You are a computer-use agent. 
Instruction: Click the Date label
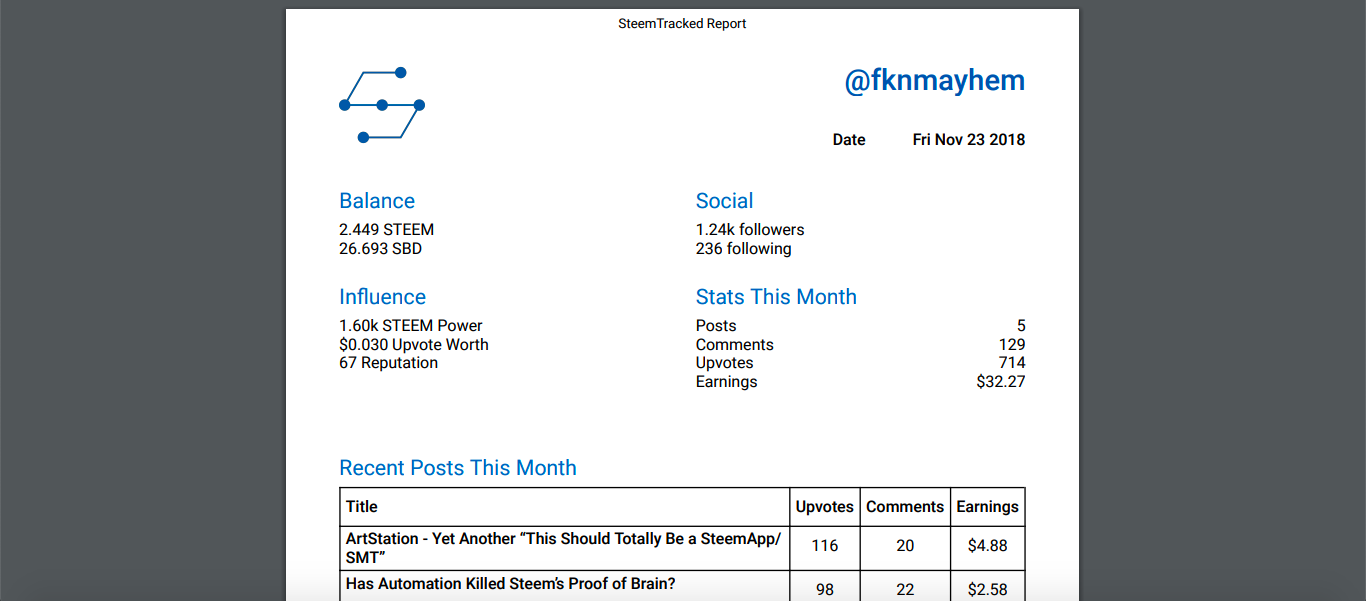(849, 140)
